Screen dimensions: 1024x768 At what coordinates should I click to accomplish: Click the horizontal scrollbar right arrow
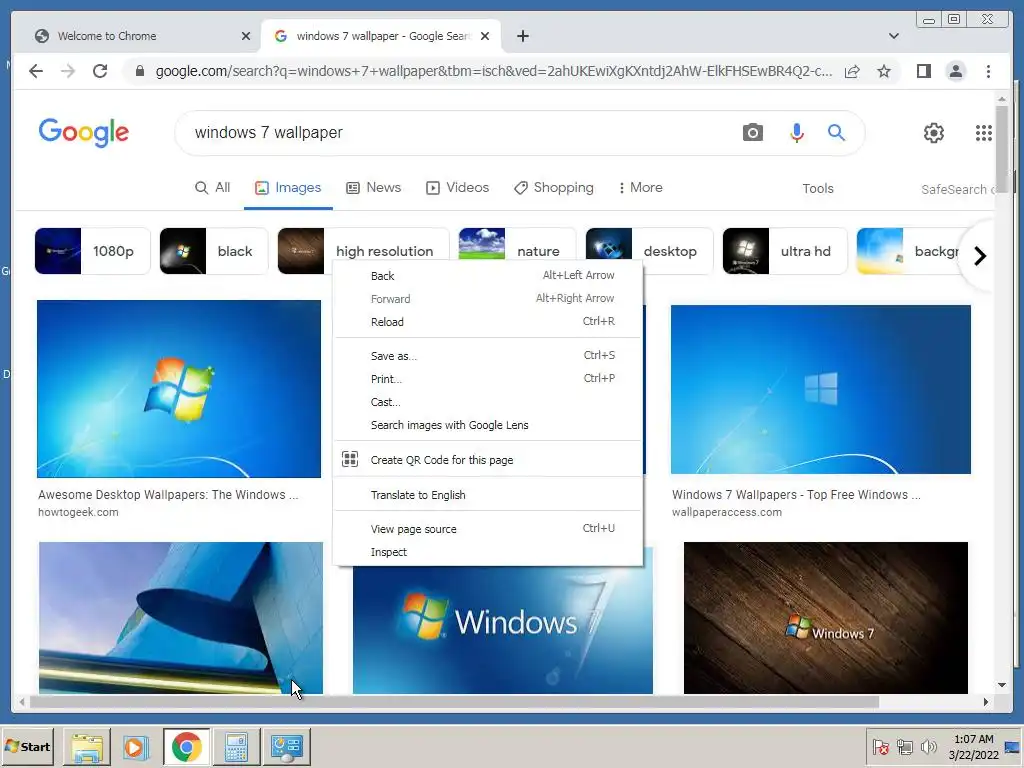pyautogui.click(x=986, y=702)
